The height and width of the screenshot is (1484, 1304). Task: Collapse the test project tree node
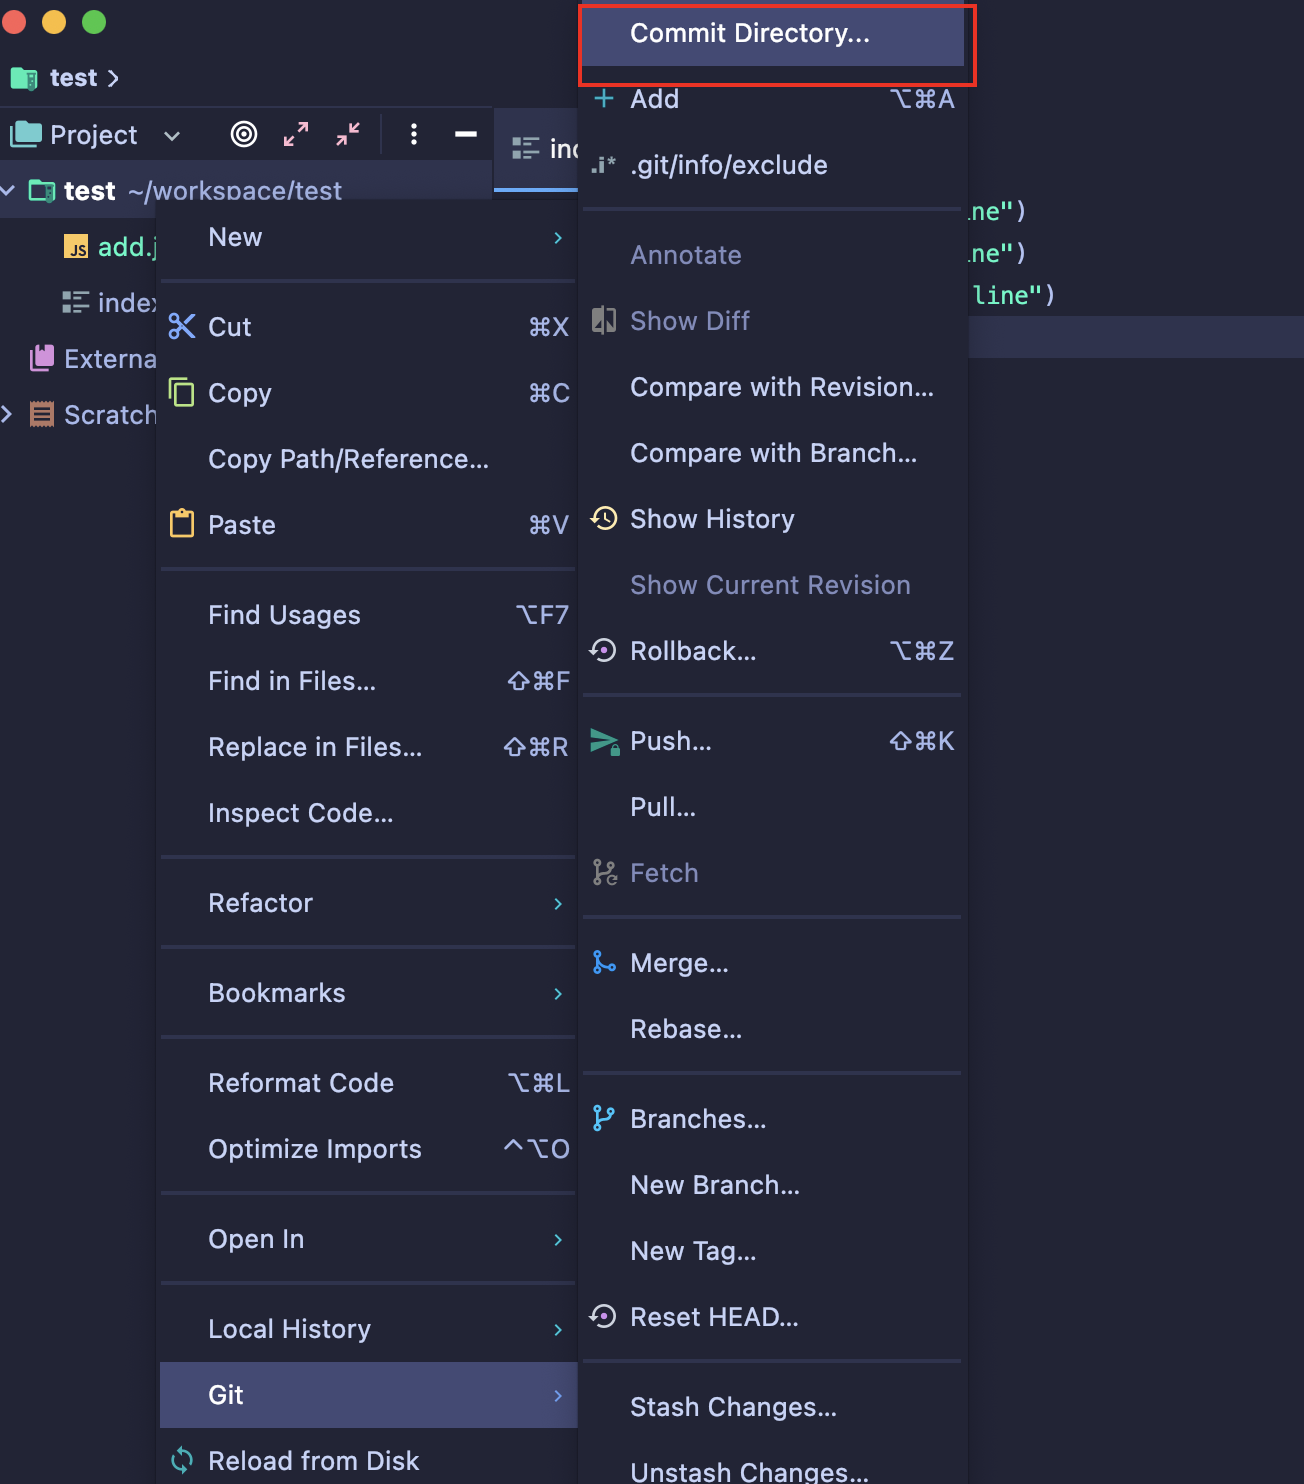(x=8, y=190)
